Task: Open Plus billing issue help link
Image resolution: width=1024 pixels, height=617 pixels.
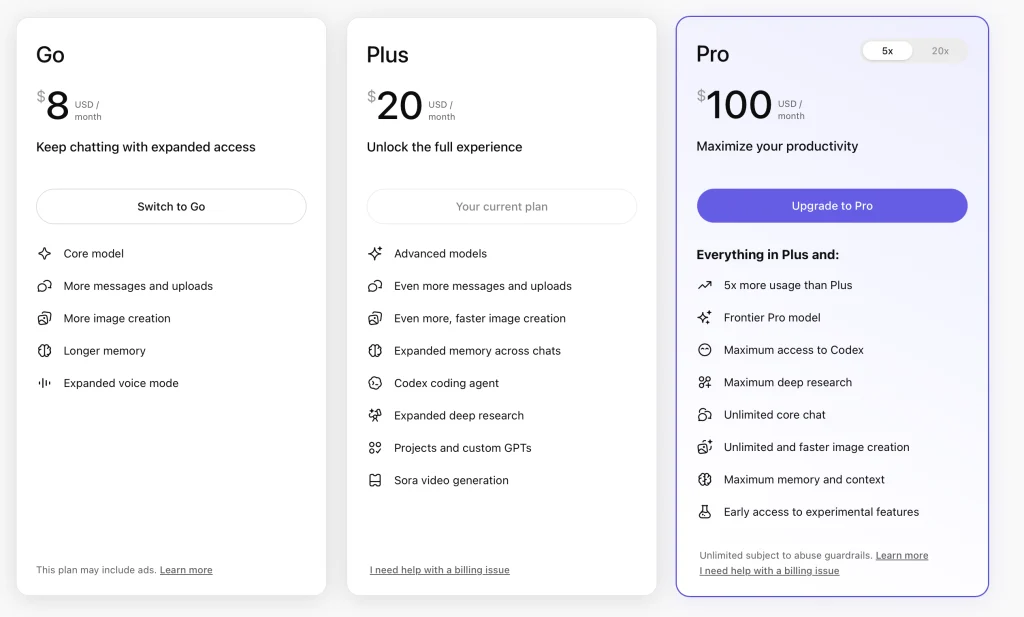Action: (x=440, y=570)
